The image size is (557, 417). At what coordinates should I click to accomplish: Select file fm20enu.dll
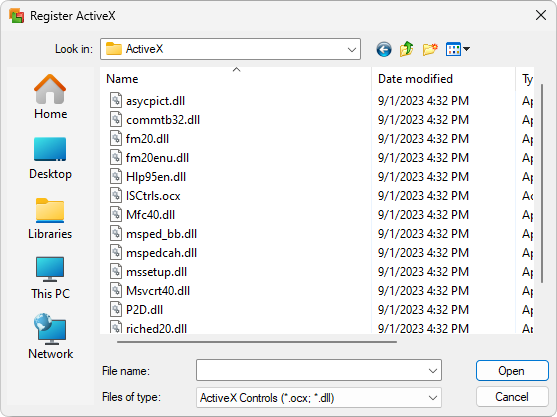pos(157,158)
